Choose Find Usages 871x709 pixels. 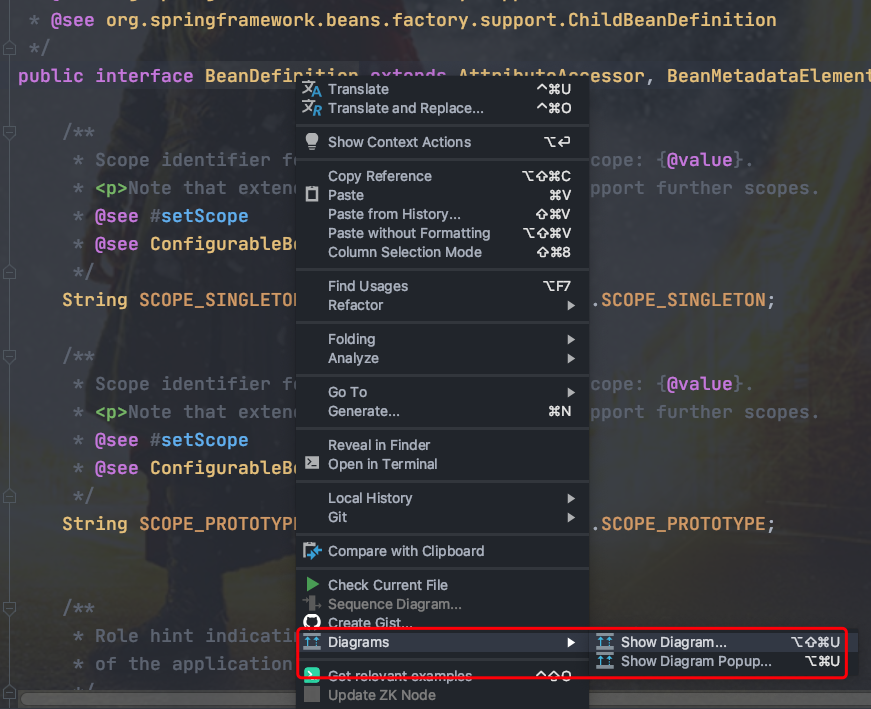click(x=443, y=286)
